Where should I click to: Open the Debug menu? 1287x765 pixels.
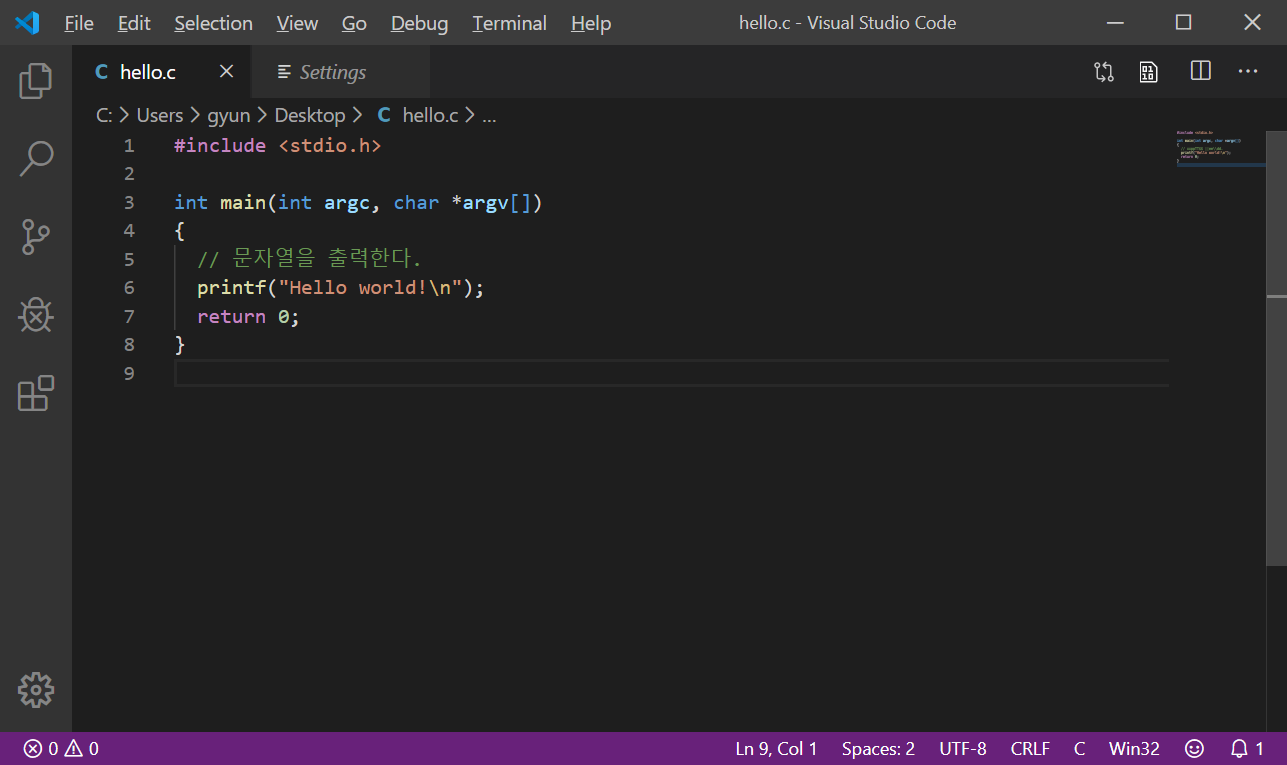(x=419, y=23)
